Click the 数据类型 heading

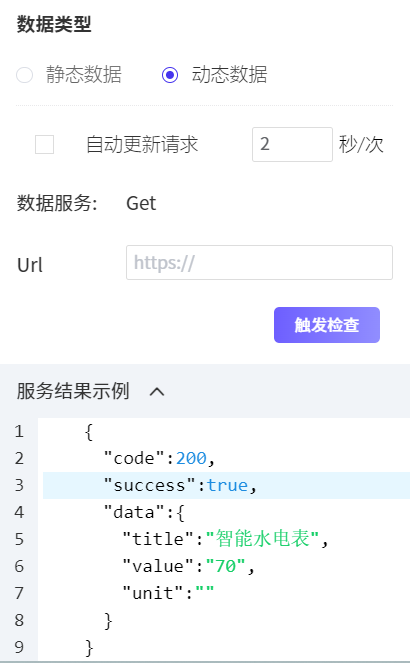(54, 24)
